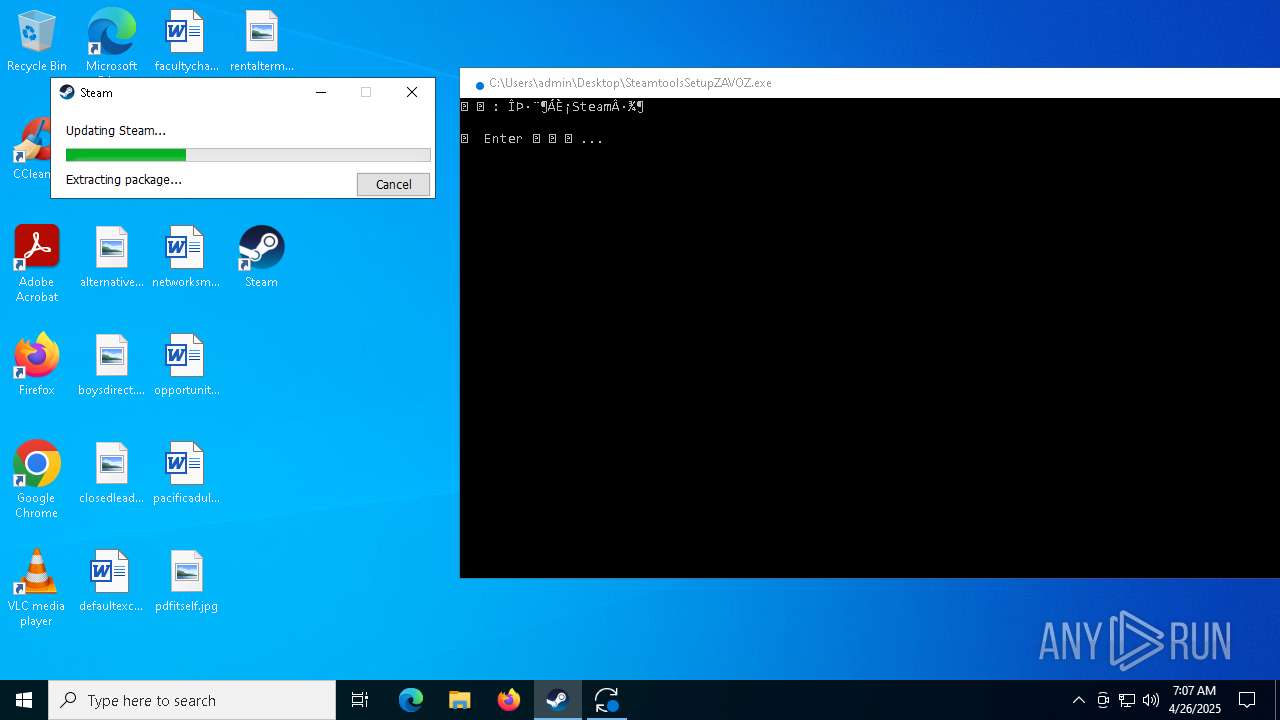1280x720 pixels.
Task: Focus the taskbar search box
Action: 192,700
